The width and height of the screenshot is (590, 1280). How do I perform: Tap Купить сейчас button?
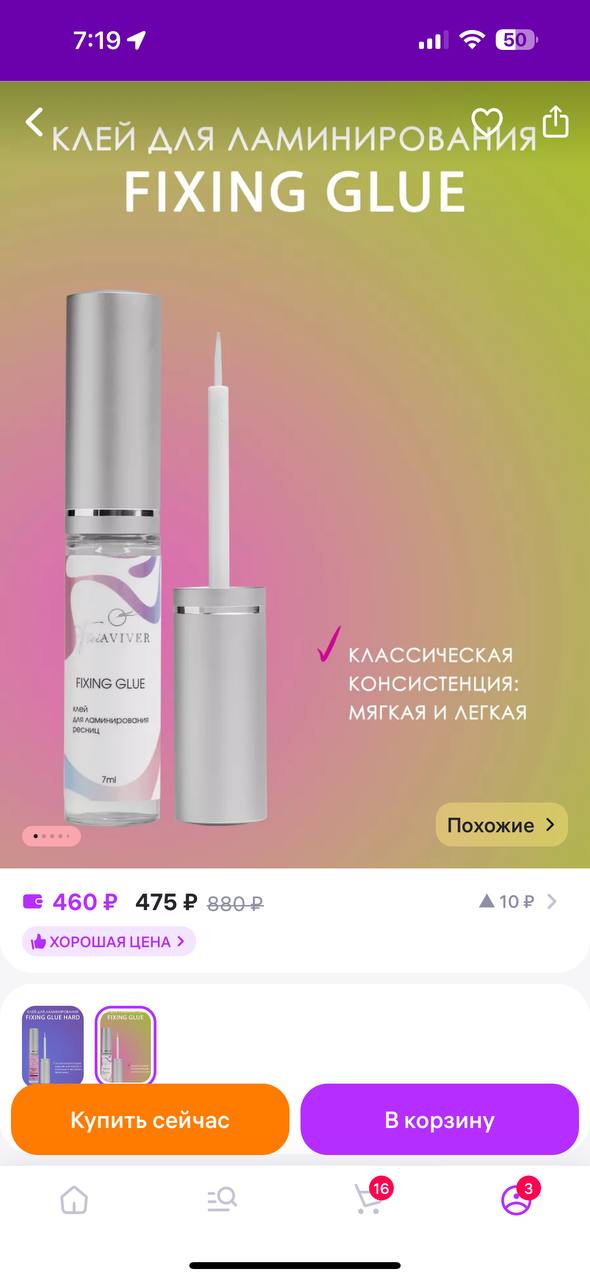point(150,1120)
